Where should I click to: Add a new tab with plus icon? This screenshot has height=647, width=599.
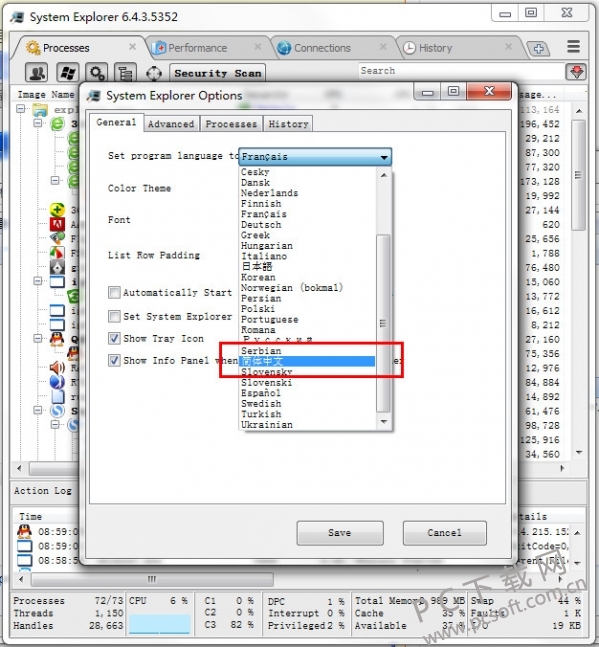pyautogui.click(x=538, y=49)
